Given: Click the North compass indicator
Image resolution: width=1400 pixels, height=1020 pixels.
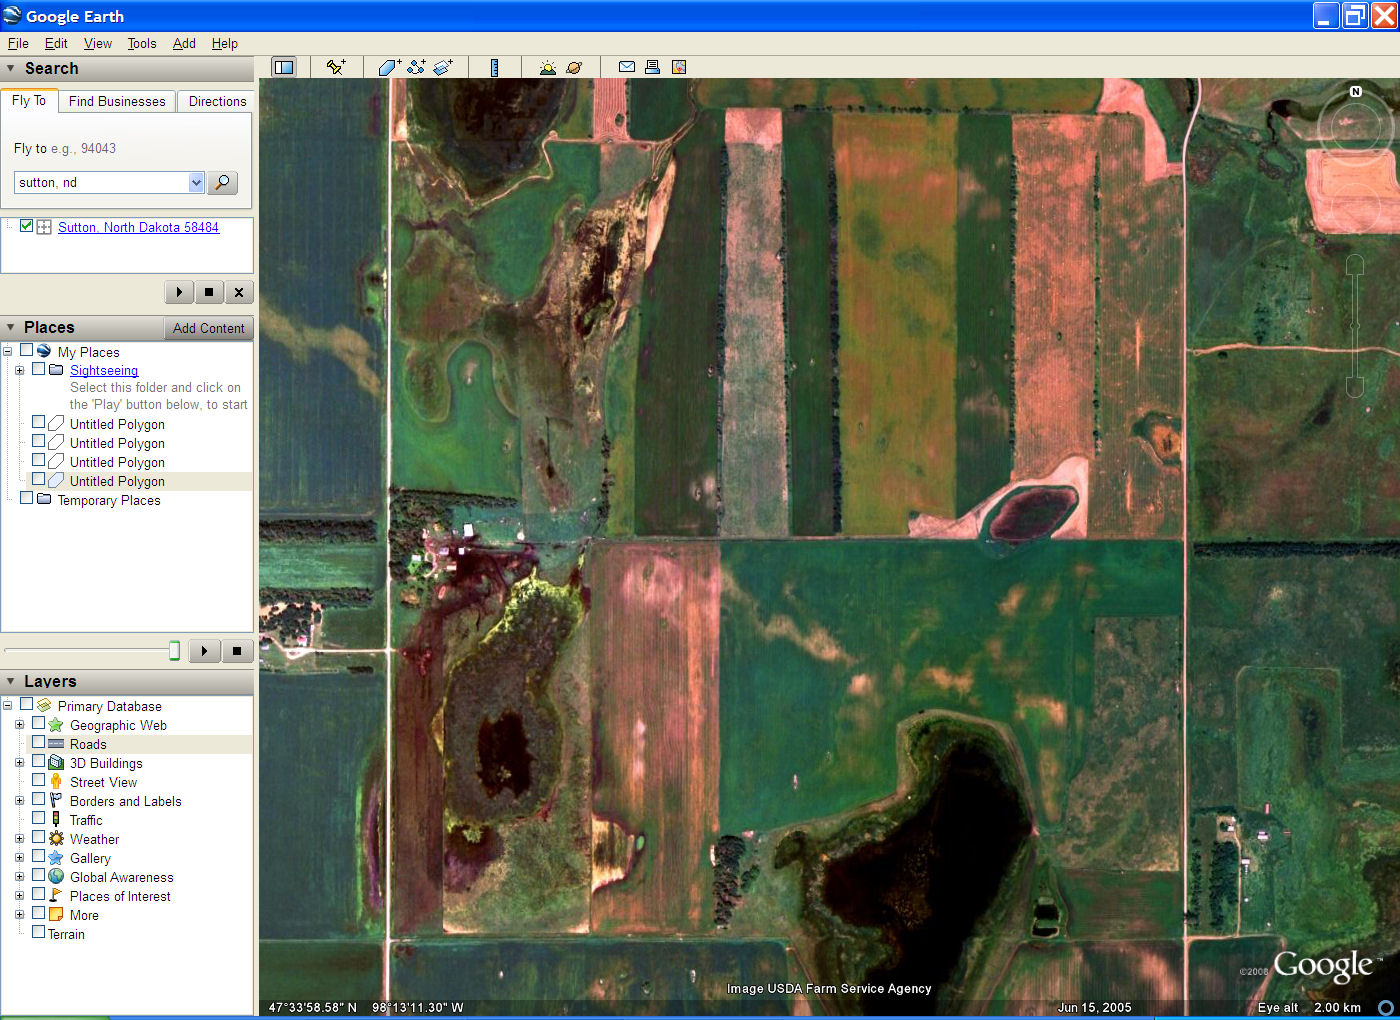Looking at the screenshot, I should pyautogui.click(x=1356, y=91).
